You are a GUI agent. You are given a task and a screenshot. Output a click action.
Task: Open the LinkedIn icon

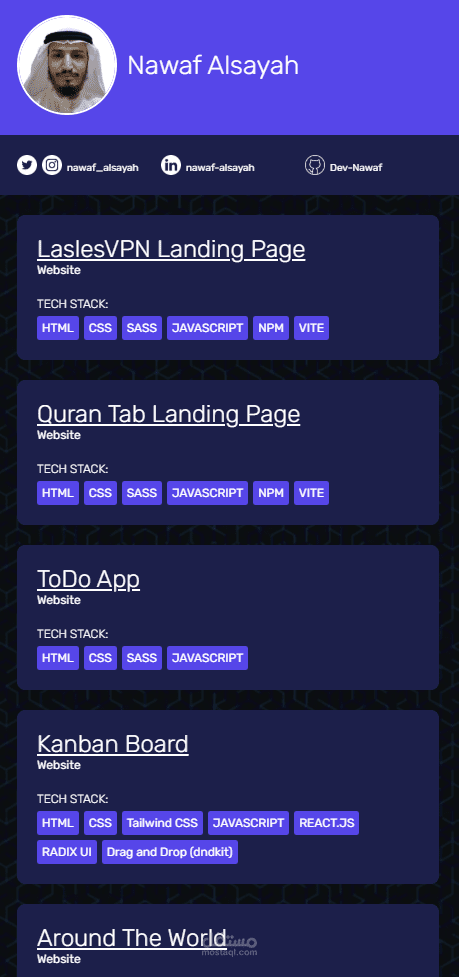[171, 165]
